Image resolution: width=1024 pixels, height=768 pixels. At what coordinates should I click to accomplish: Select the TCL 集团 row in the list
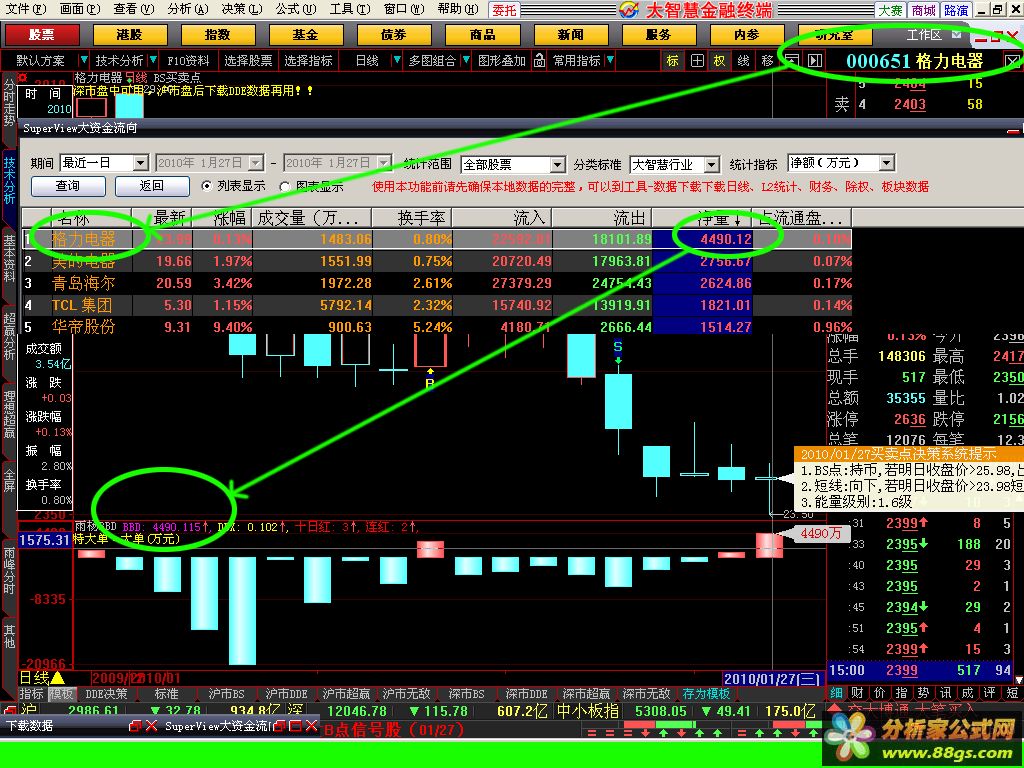tap(437, 305)
